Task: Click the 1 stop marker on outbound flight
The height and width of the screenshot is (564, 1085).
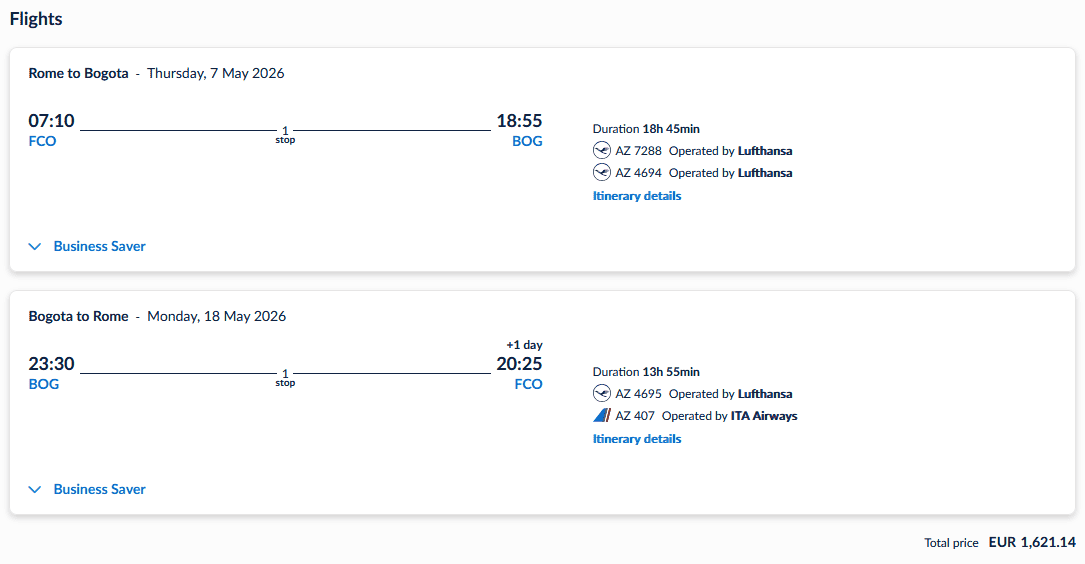Action: coord(285,134)
